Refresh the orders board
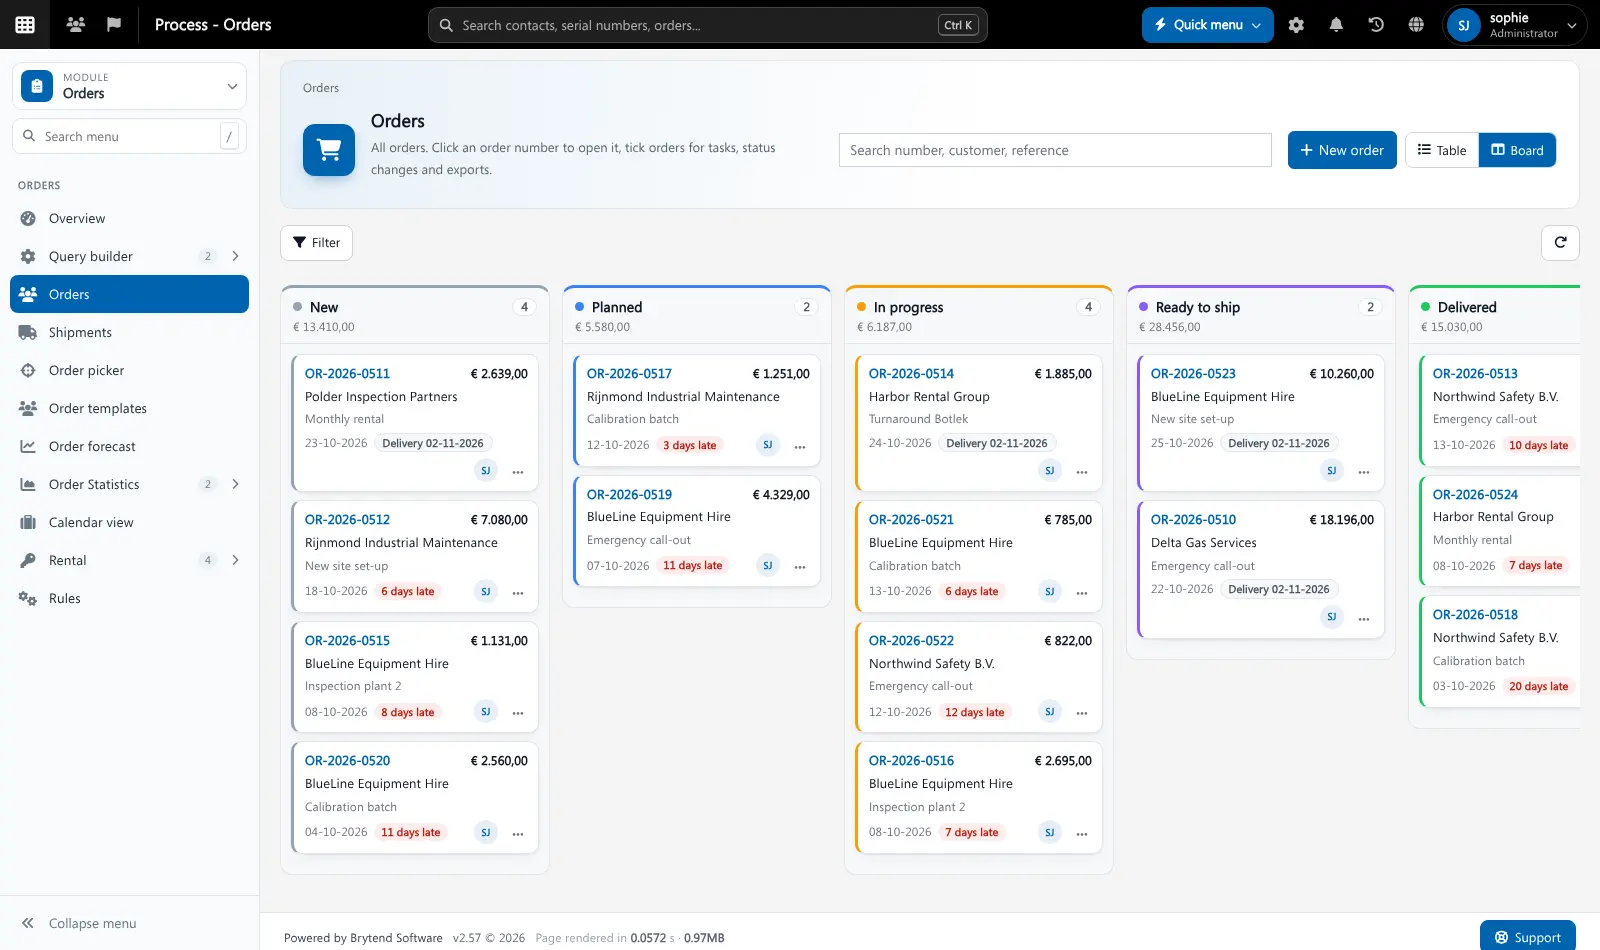The height and width of the screenshot is (950, 1600). 1560,243
